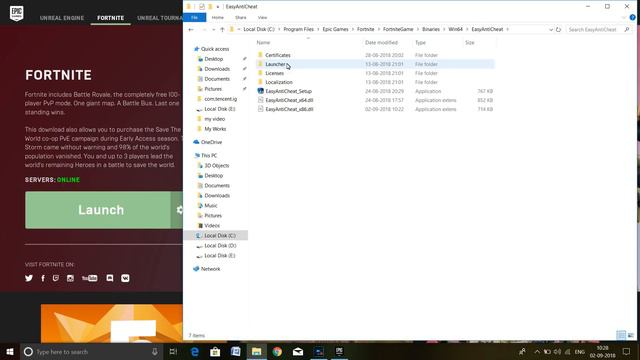This screenshot has height=360, width=640.
Task: Switch to large icons view layout
Action: tap(631, 335)
